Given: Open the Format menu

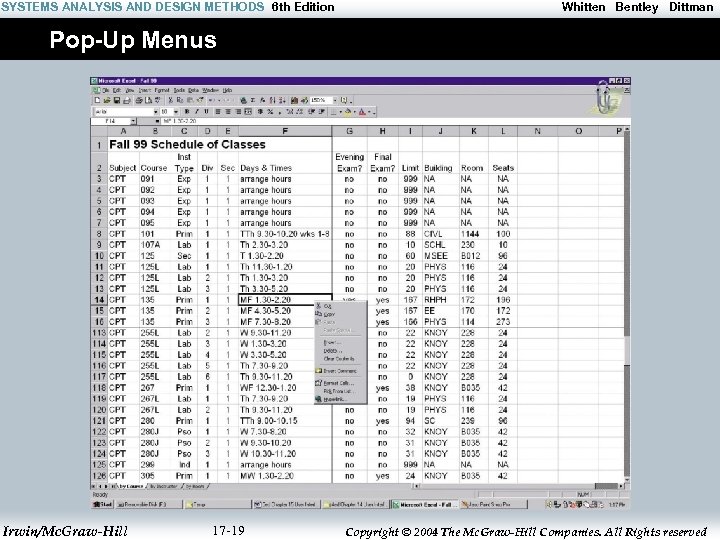Looking at the screenshot, I should pos(162,90).
